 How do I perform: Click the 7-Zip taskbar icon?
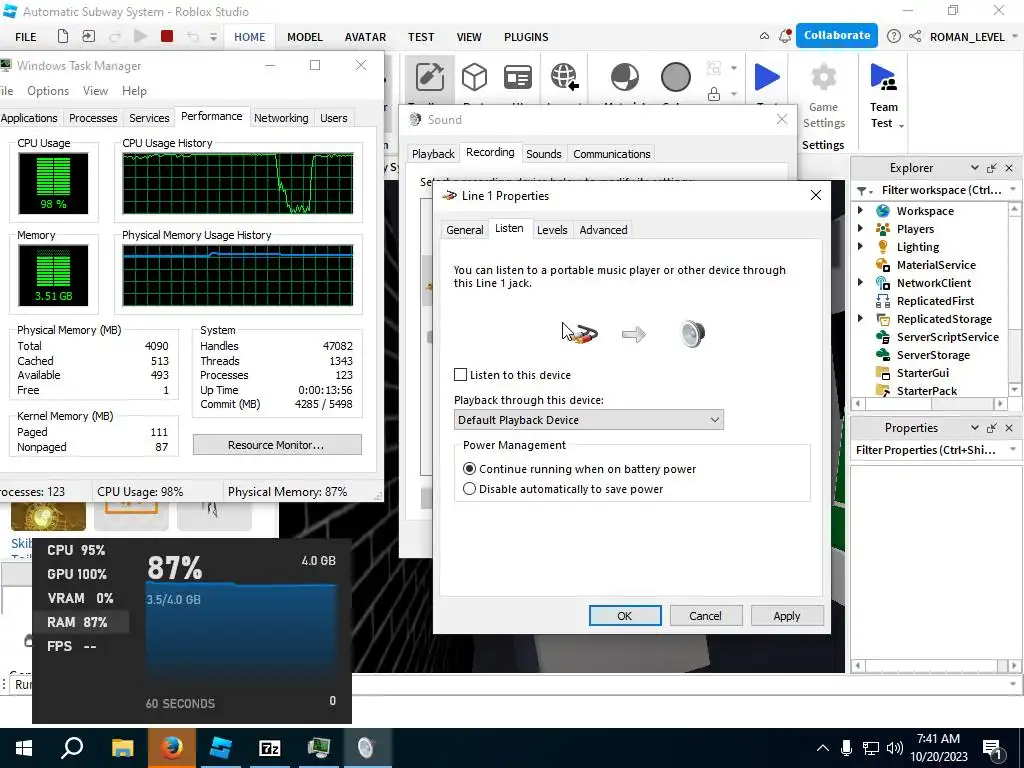(270, 748)
